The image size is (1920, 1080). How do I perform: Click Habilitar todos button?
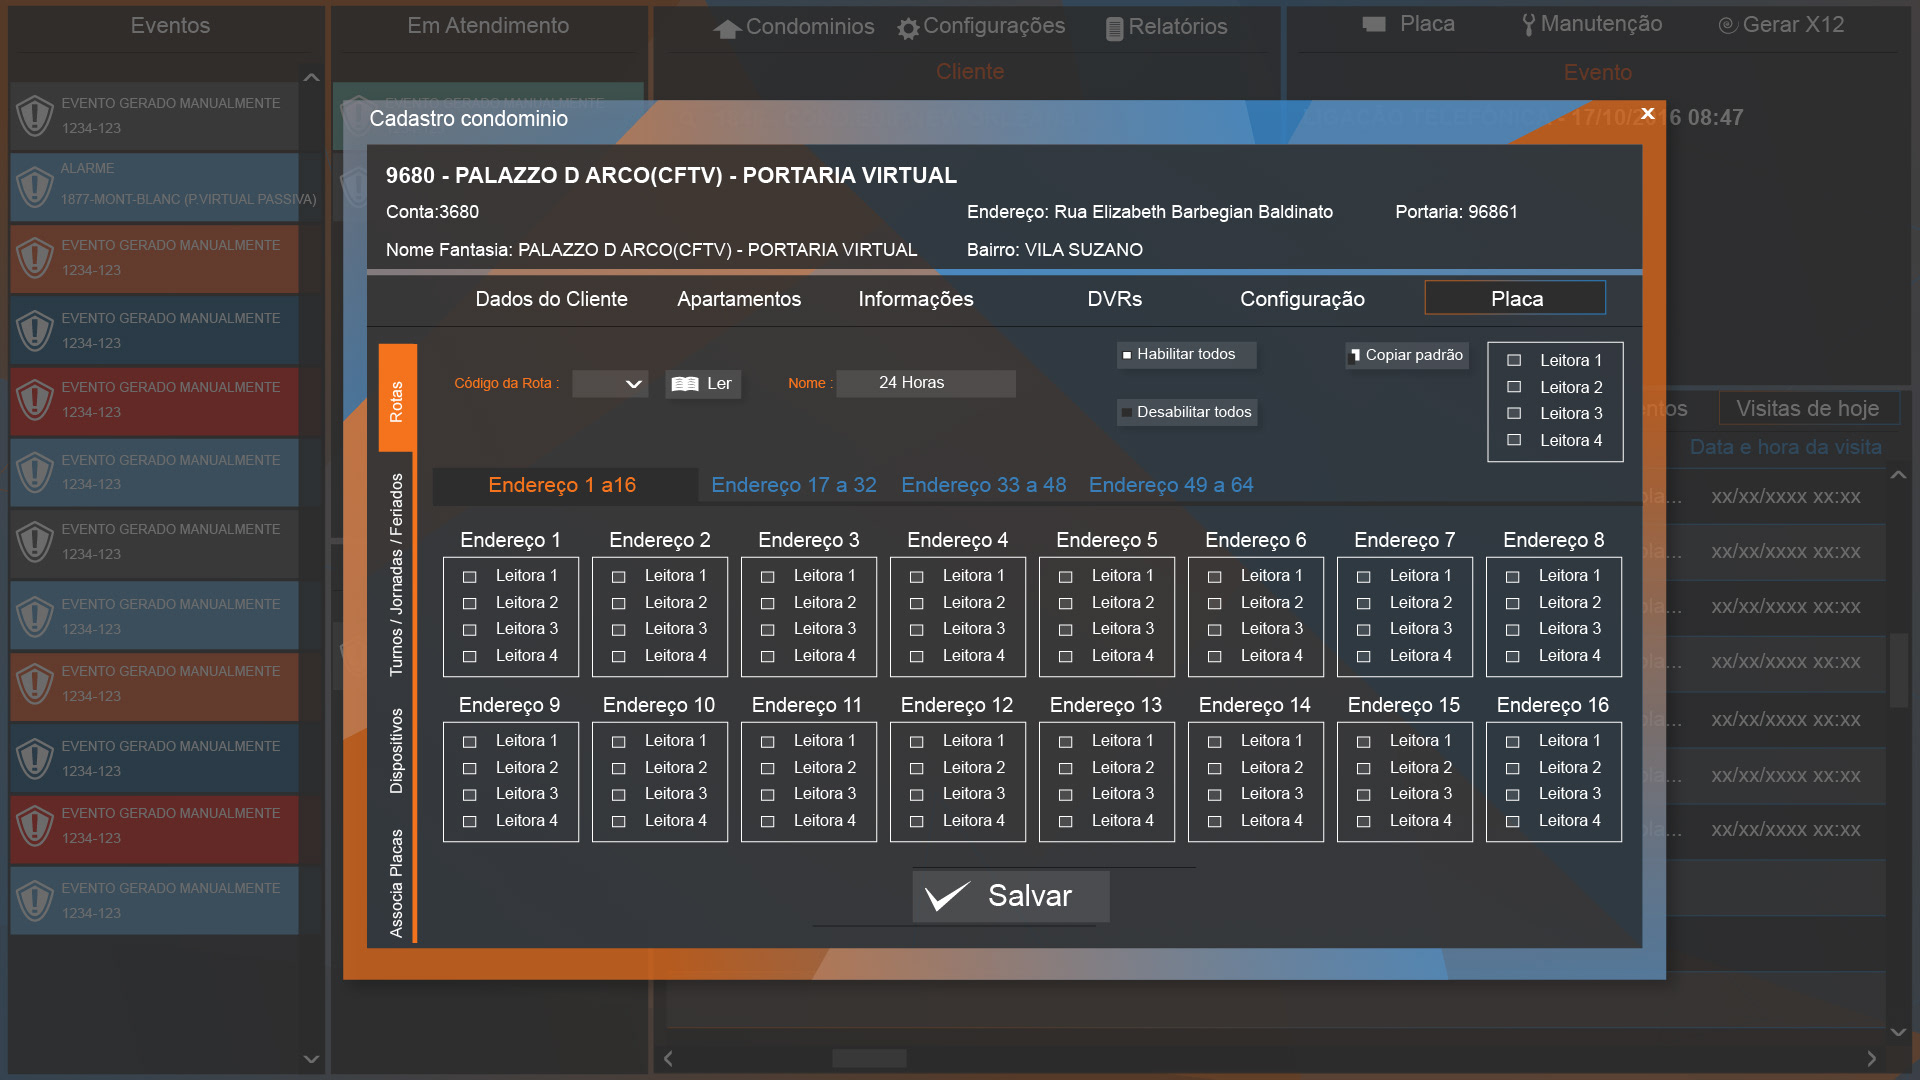[x=1186, y=355]
